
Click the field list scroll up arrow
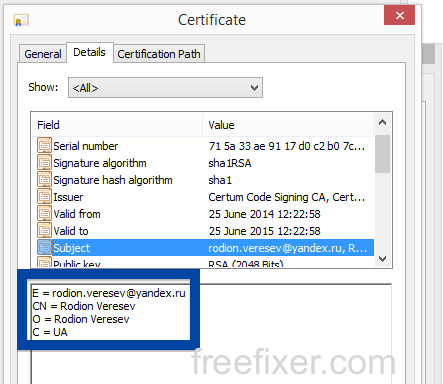[x=383, y=122]
